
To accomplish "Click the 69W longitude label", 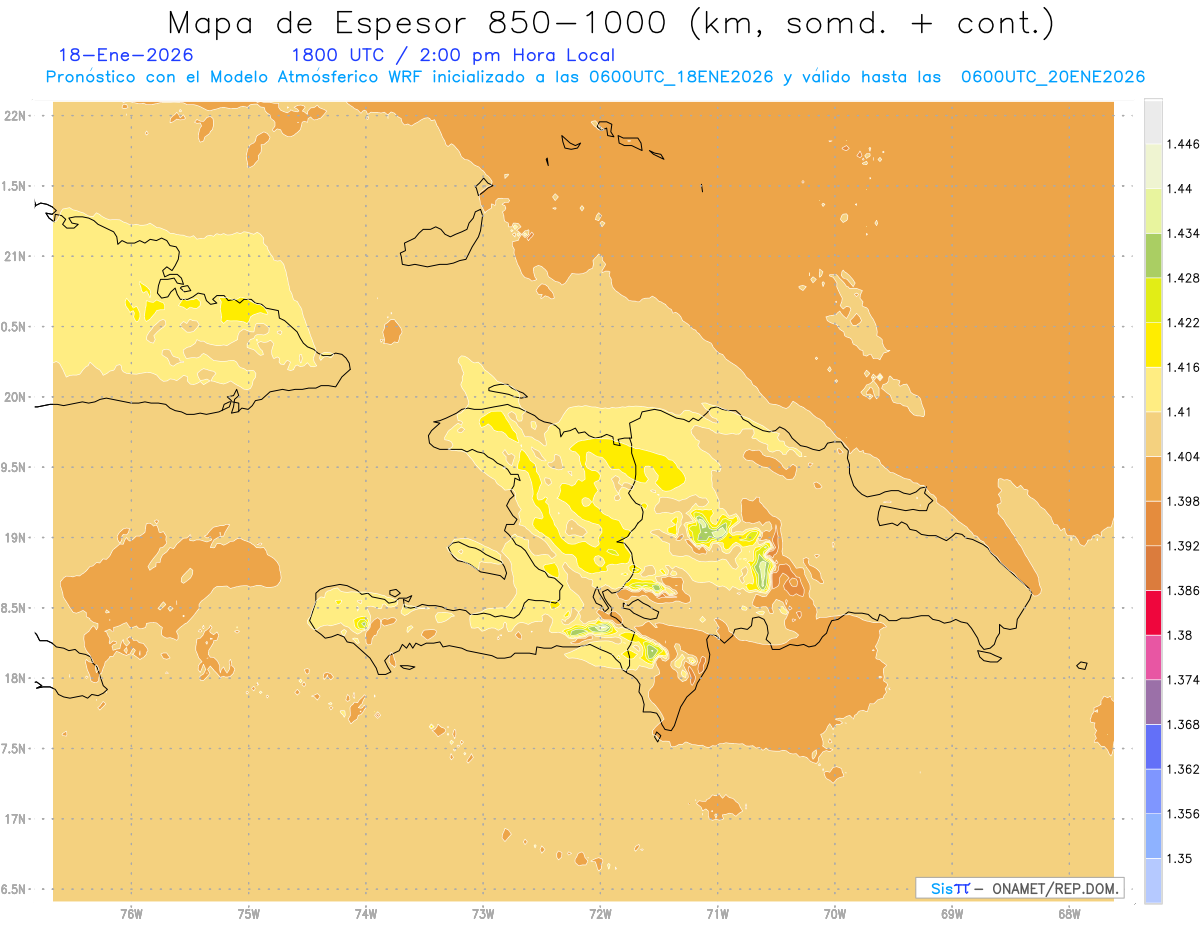I will point(952,913).
